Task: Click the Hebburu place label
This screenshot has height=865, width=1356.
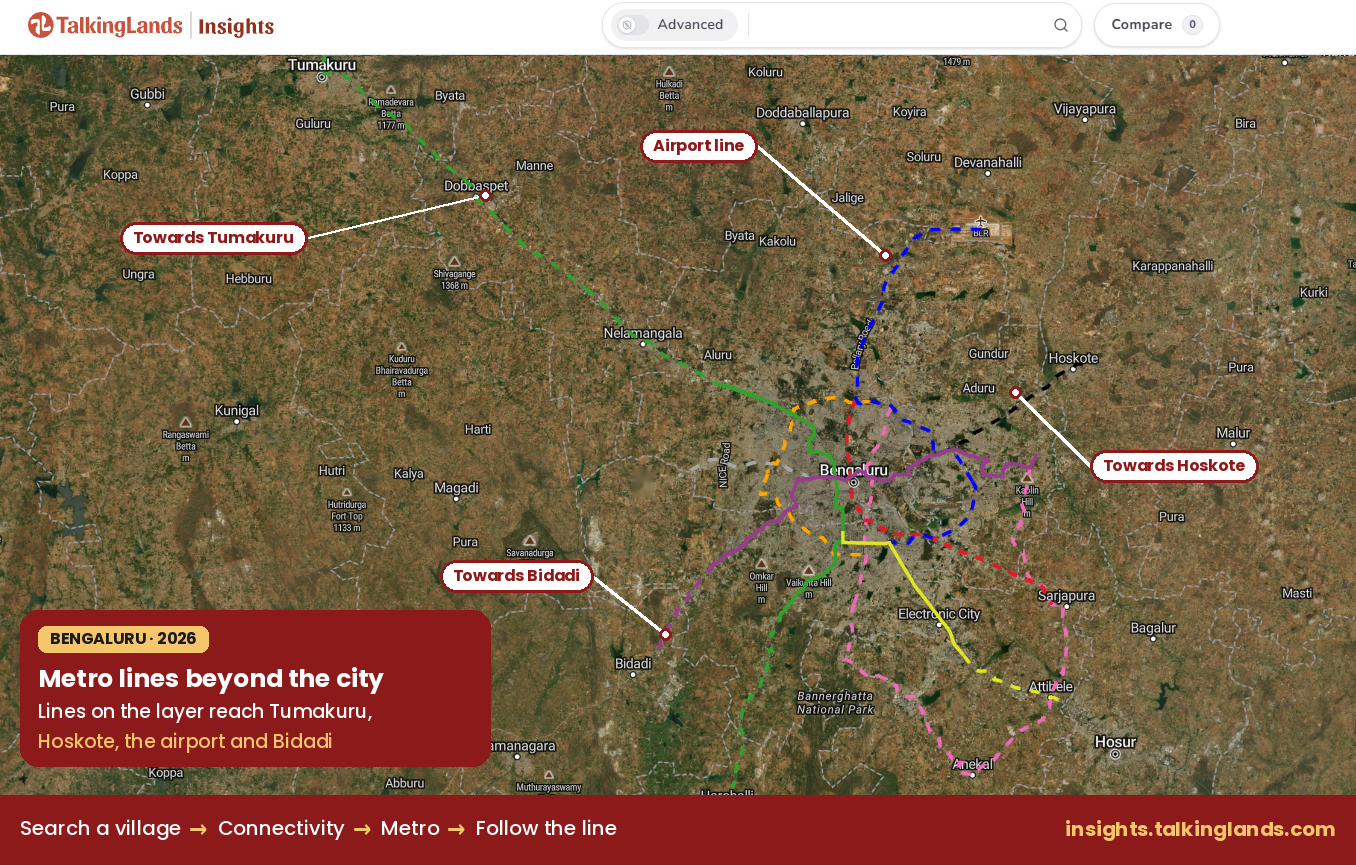Action: (x=249, y=279)
